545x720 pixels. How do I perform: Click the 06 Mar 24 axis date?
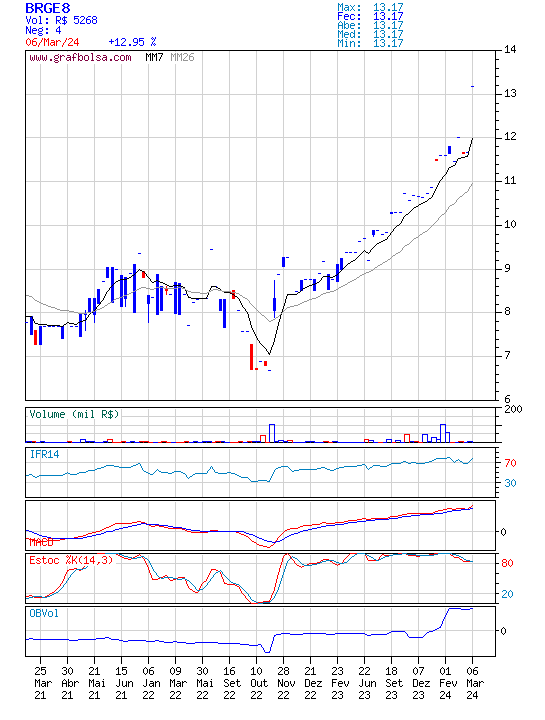(472, 683)
